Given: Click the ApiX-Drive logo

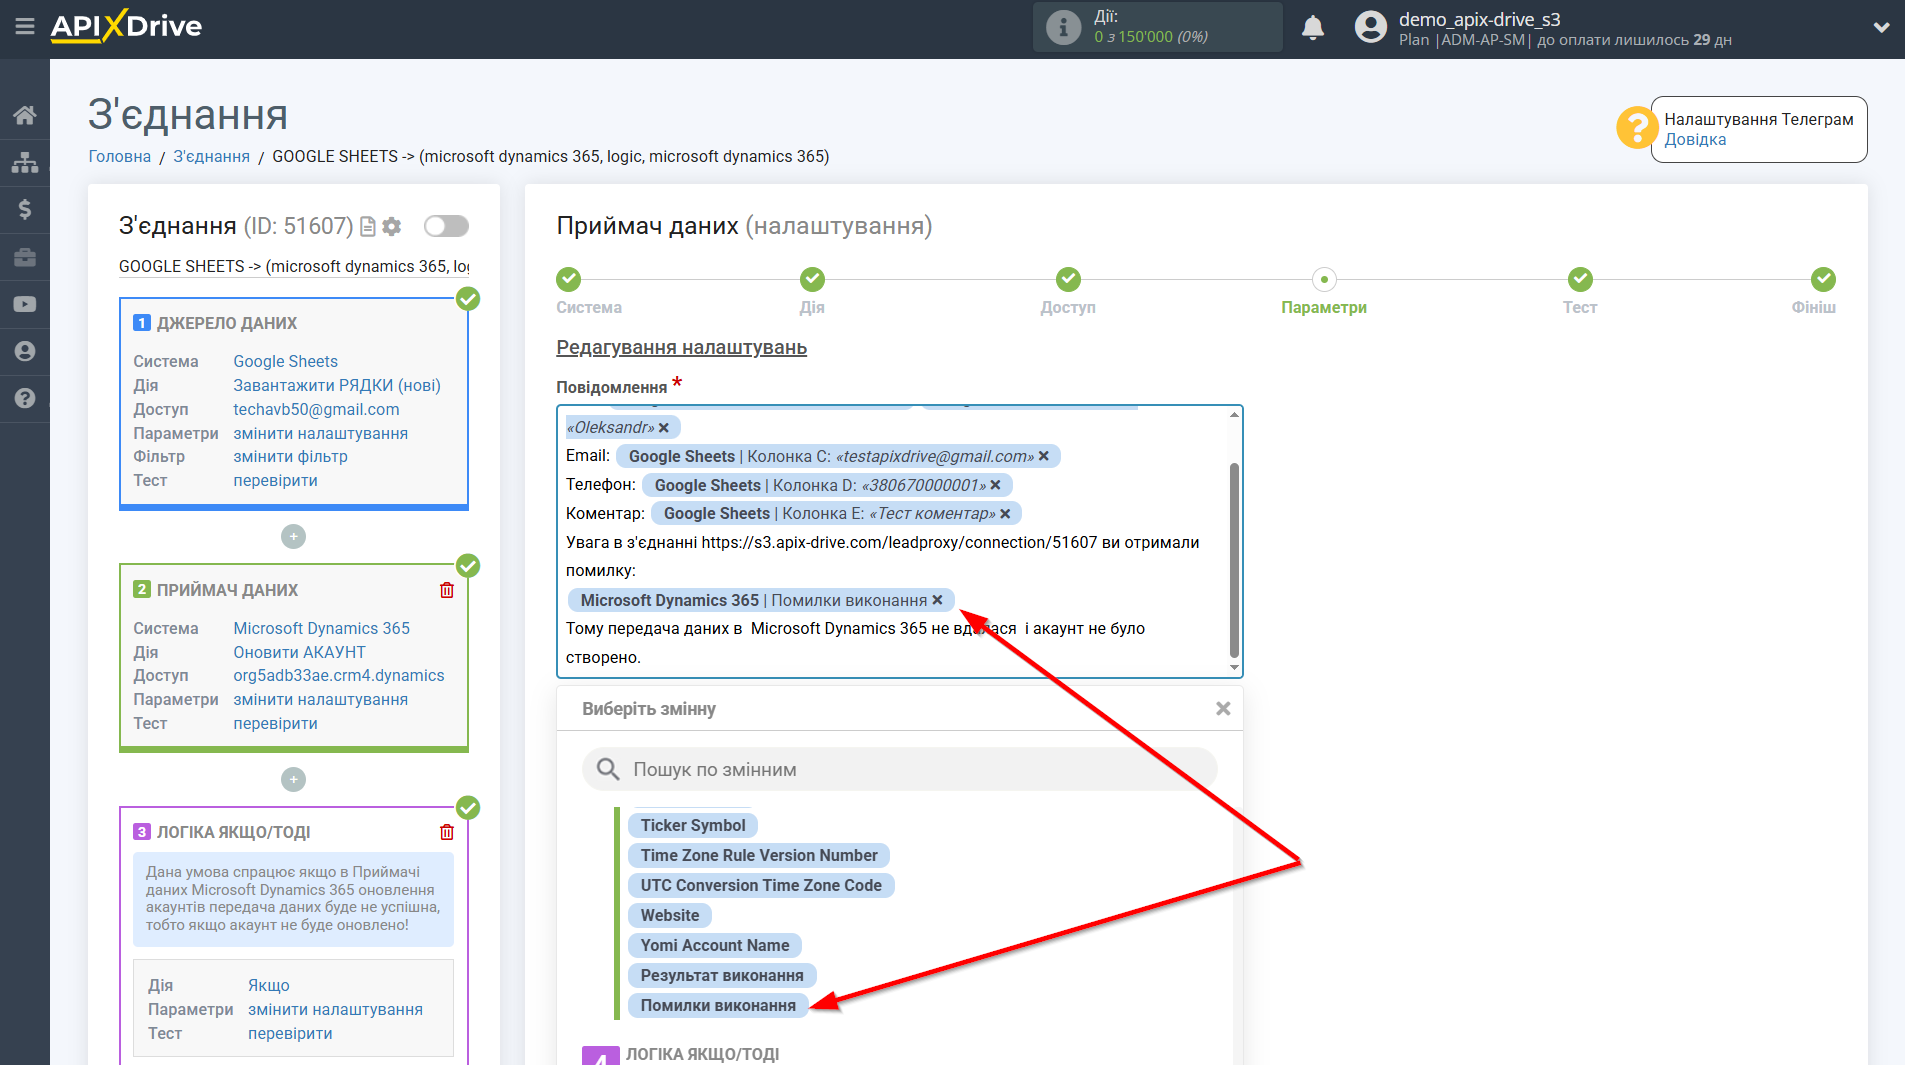Looking at the screenshot, I should click(126, 26).
